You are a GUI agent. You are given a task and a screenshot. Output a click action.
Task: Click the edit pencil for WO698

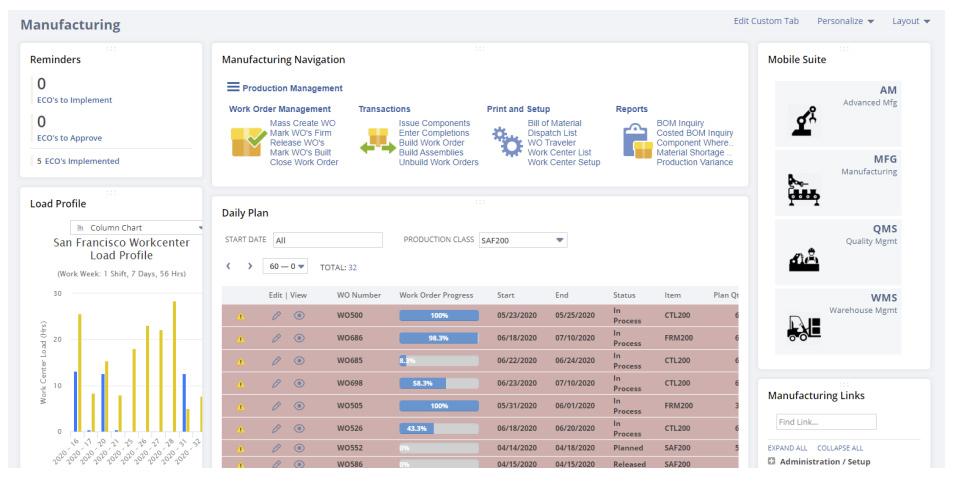(x=277, y=383)
